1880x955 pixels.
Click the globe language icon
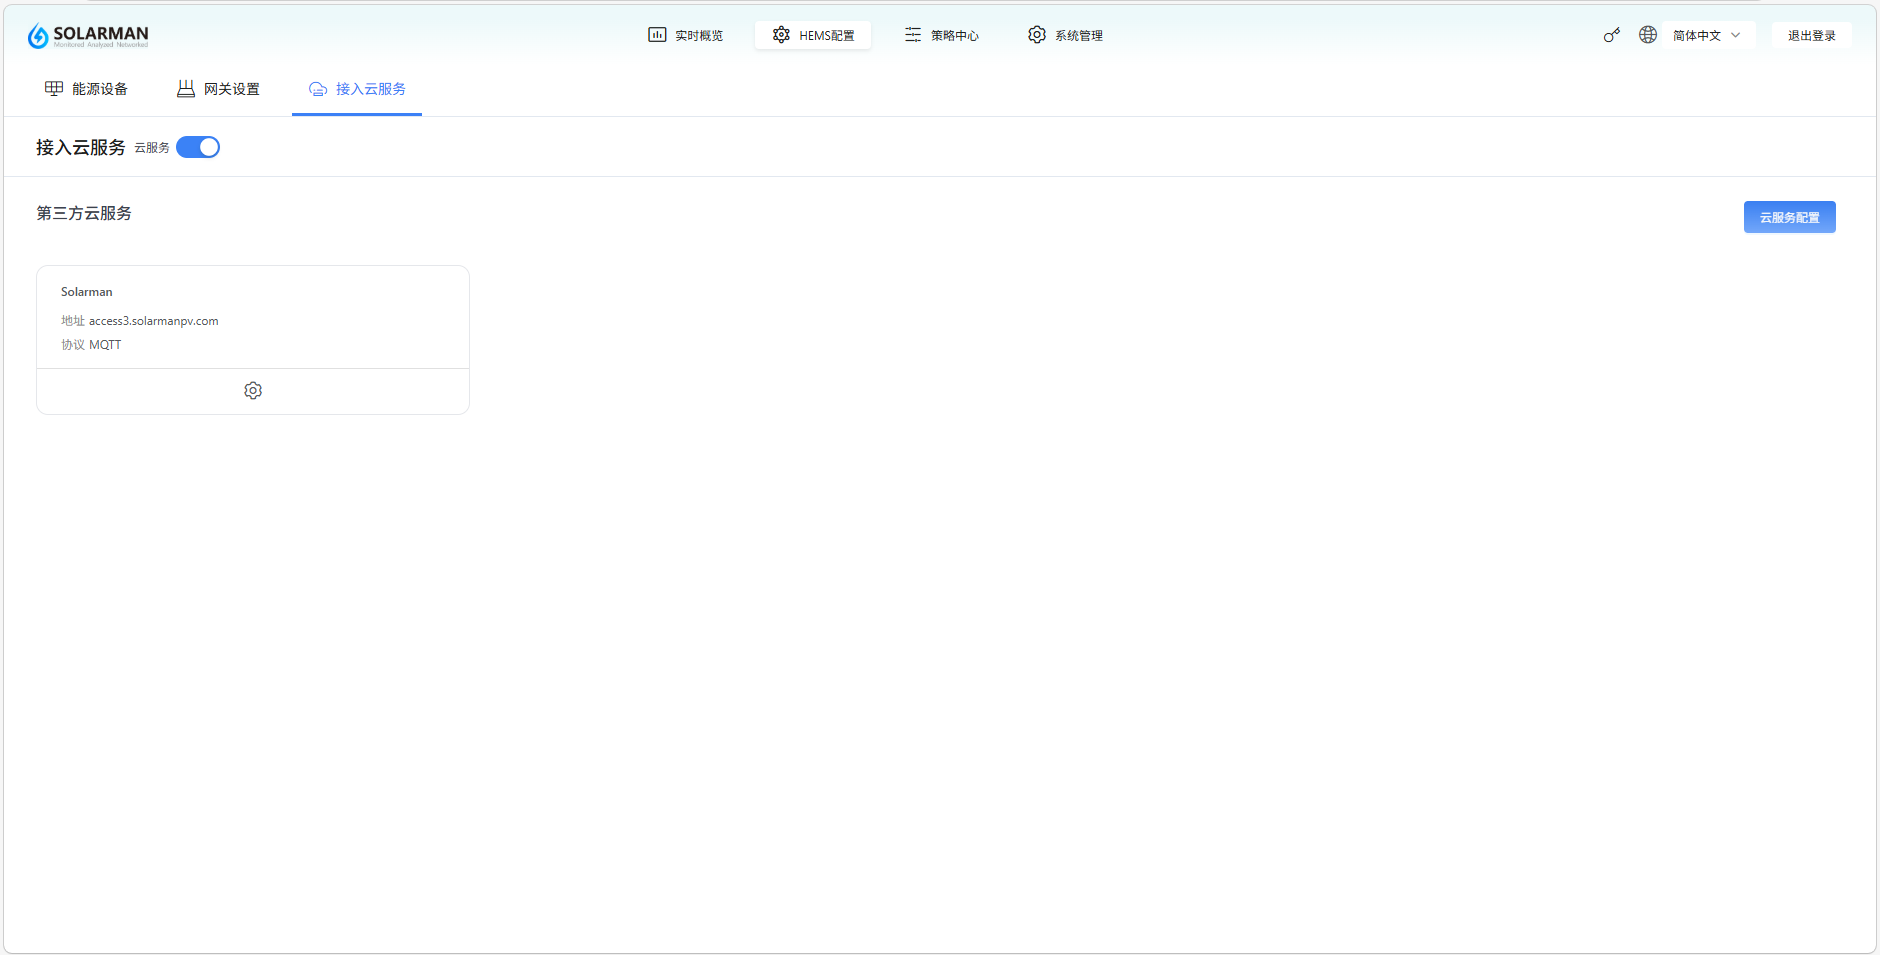click(x=1648, y=35)
